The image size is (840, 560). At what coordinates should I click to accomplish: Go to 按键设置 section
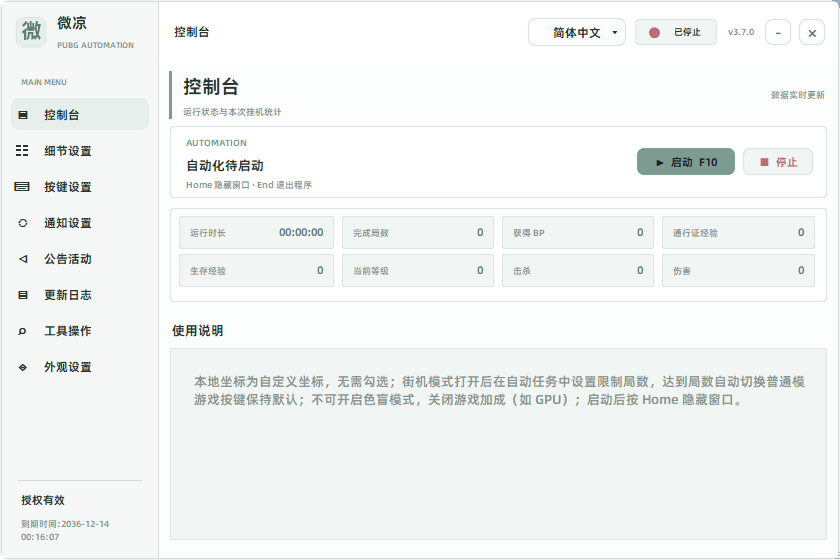pyautogui.click(x=80, y=186)
